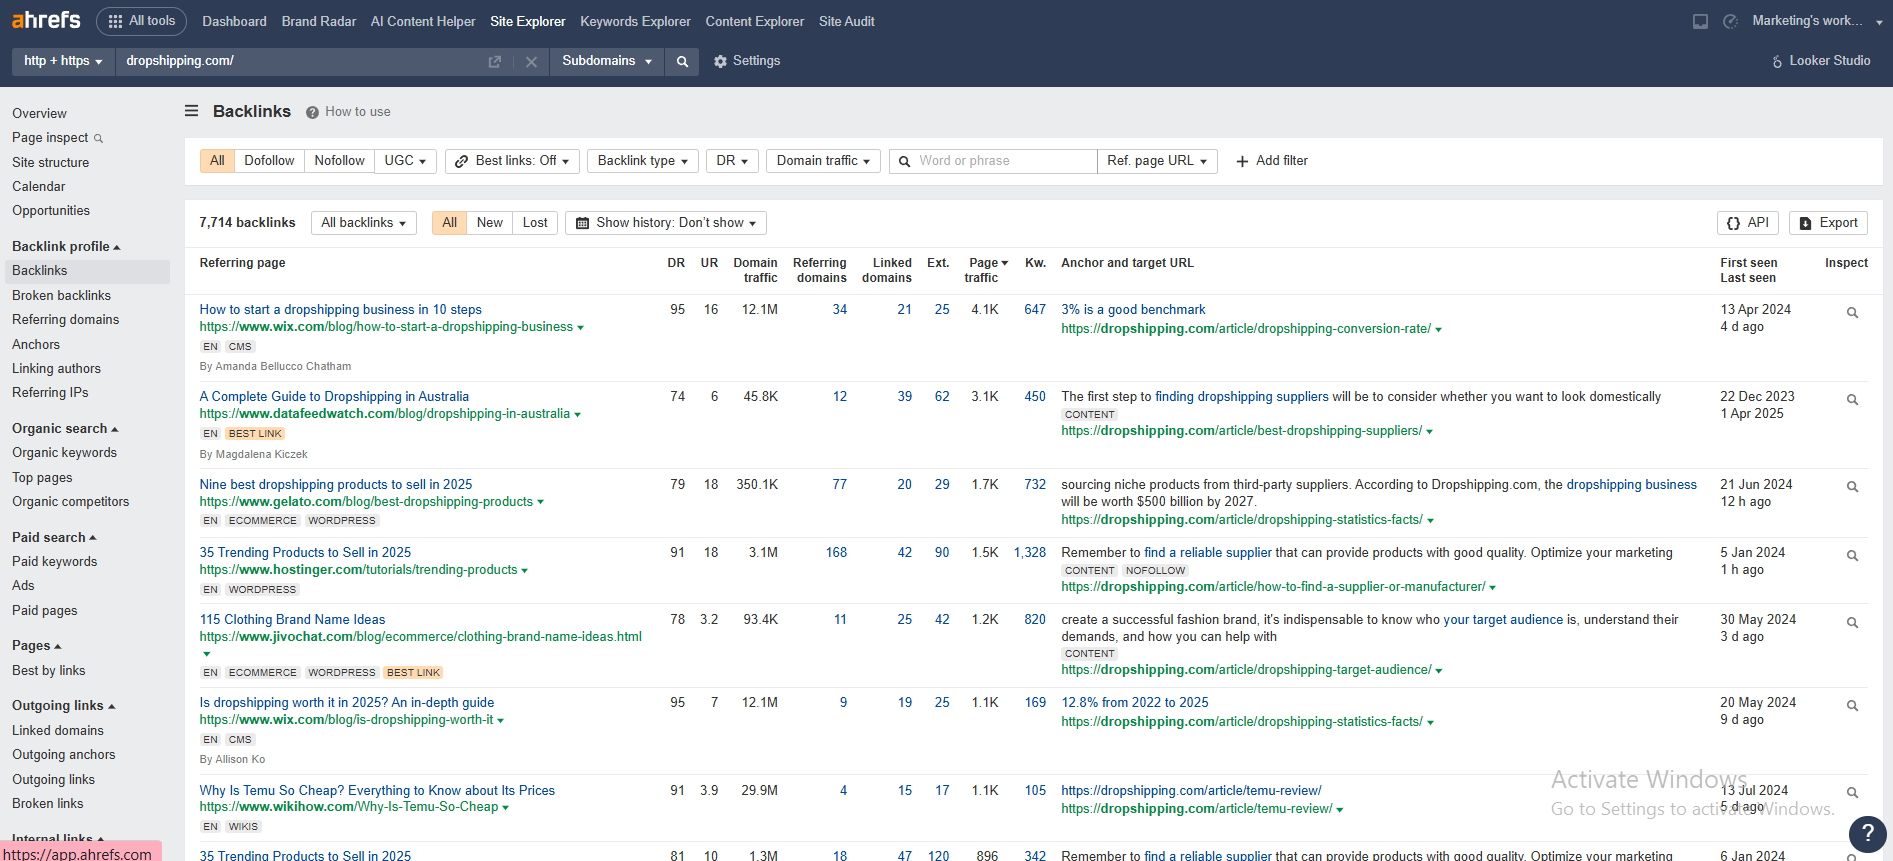
Task: Toggle the hamburger menu beside Backlinks title
Action: coord(192,111)
